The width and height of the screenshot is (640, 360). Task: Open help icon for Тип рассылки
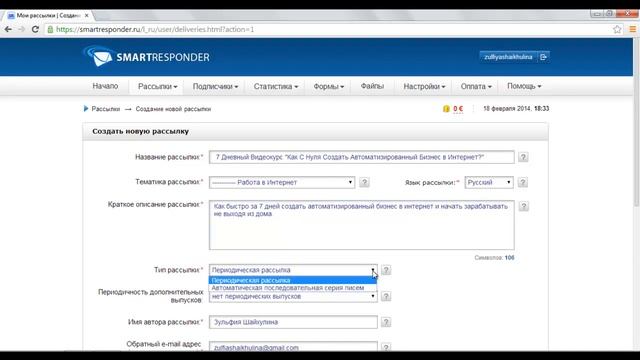(x=386, y=270)
